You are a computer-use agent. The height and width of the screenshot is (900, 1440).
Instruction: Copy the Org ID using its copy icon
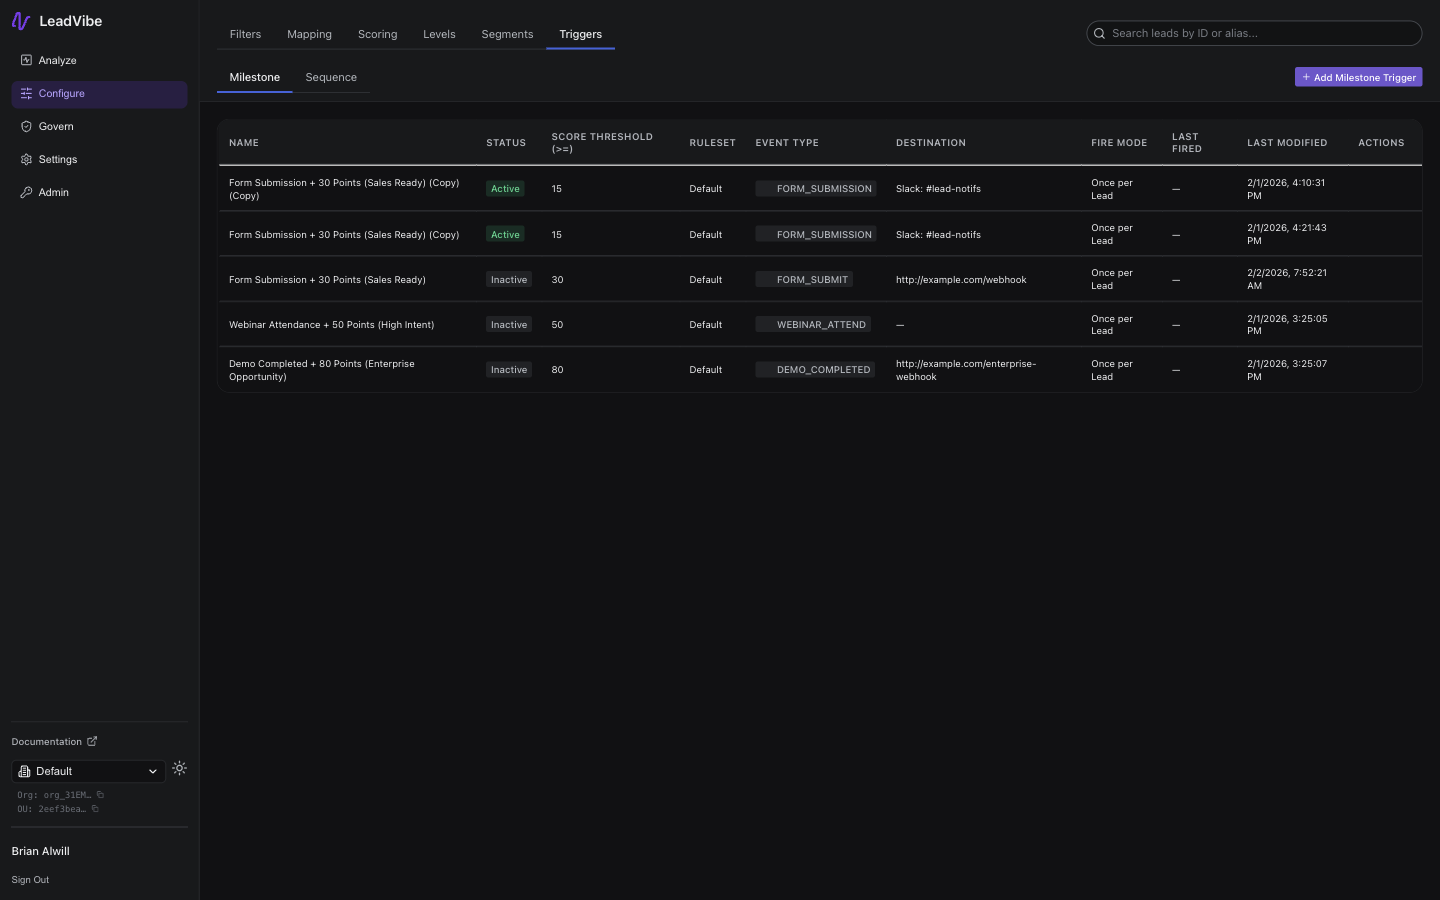click(100, 794)
